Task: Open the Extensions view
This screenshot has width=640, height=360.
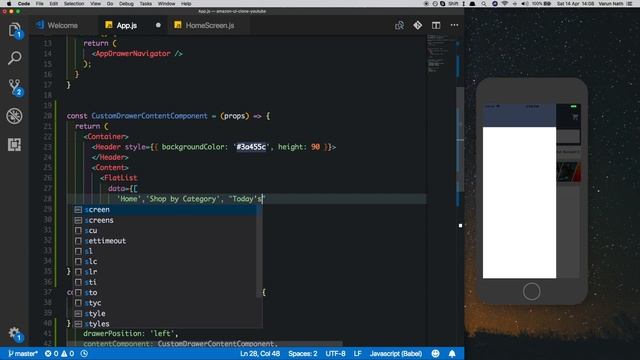Action: tap(15, 144)
